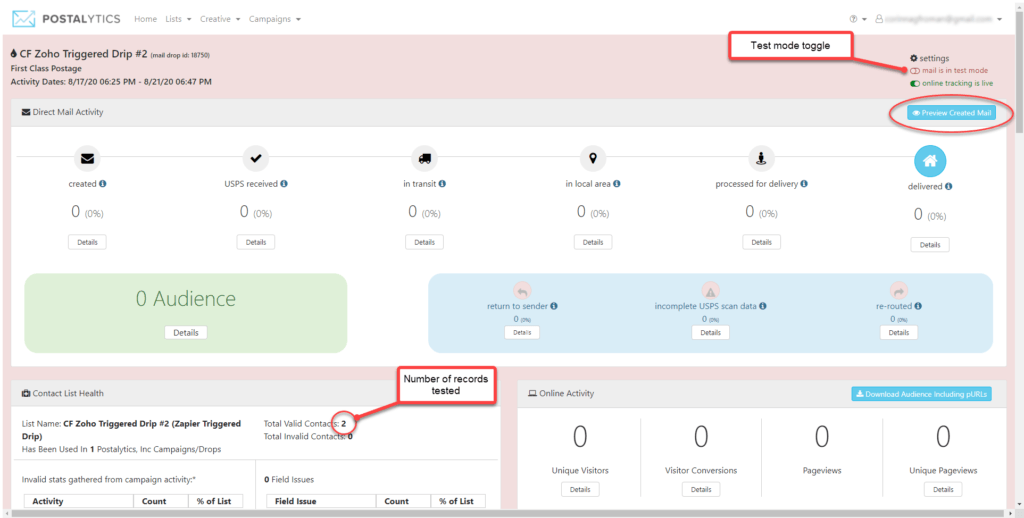
Task: Click the return to sender arrow icon
Action: point(522,291)
